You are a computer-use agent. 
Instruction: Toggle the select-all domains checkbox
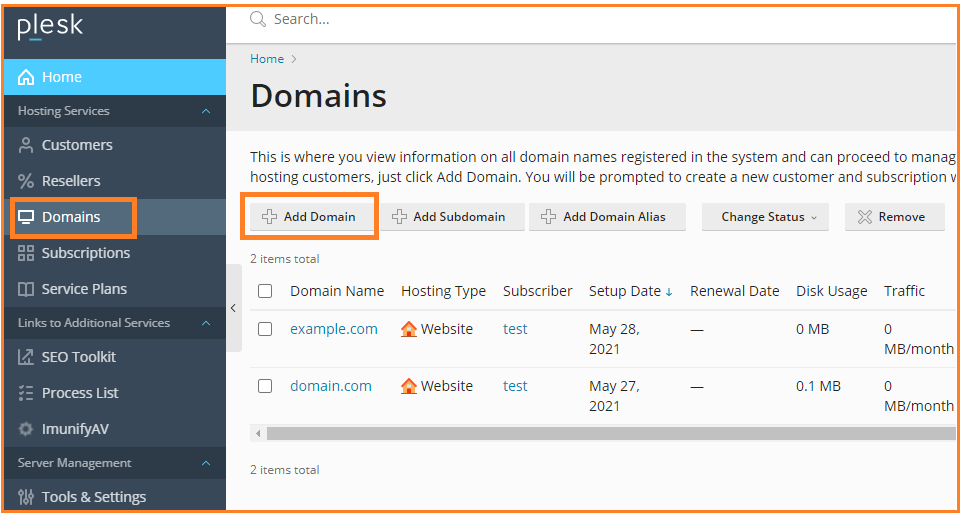coord(265,291)
